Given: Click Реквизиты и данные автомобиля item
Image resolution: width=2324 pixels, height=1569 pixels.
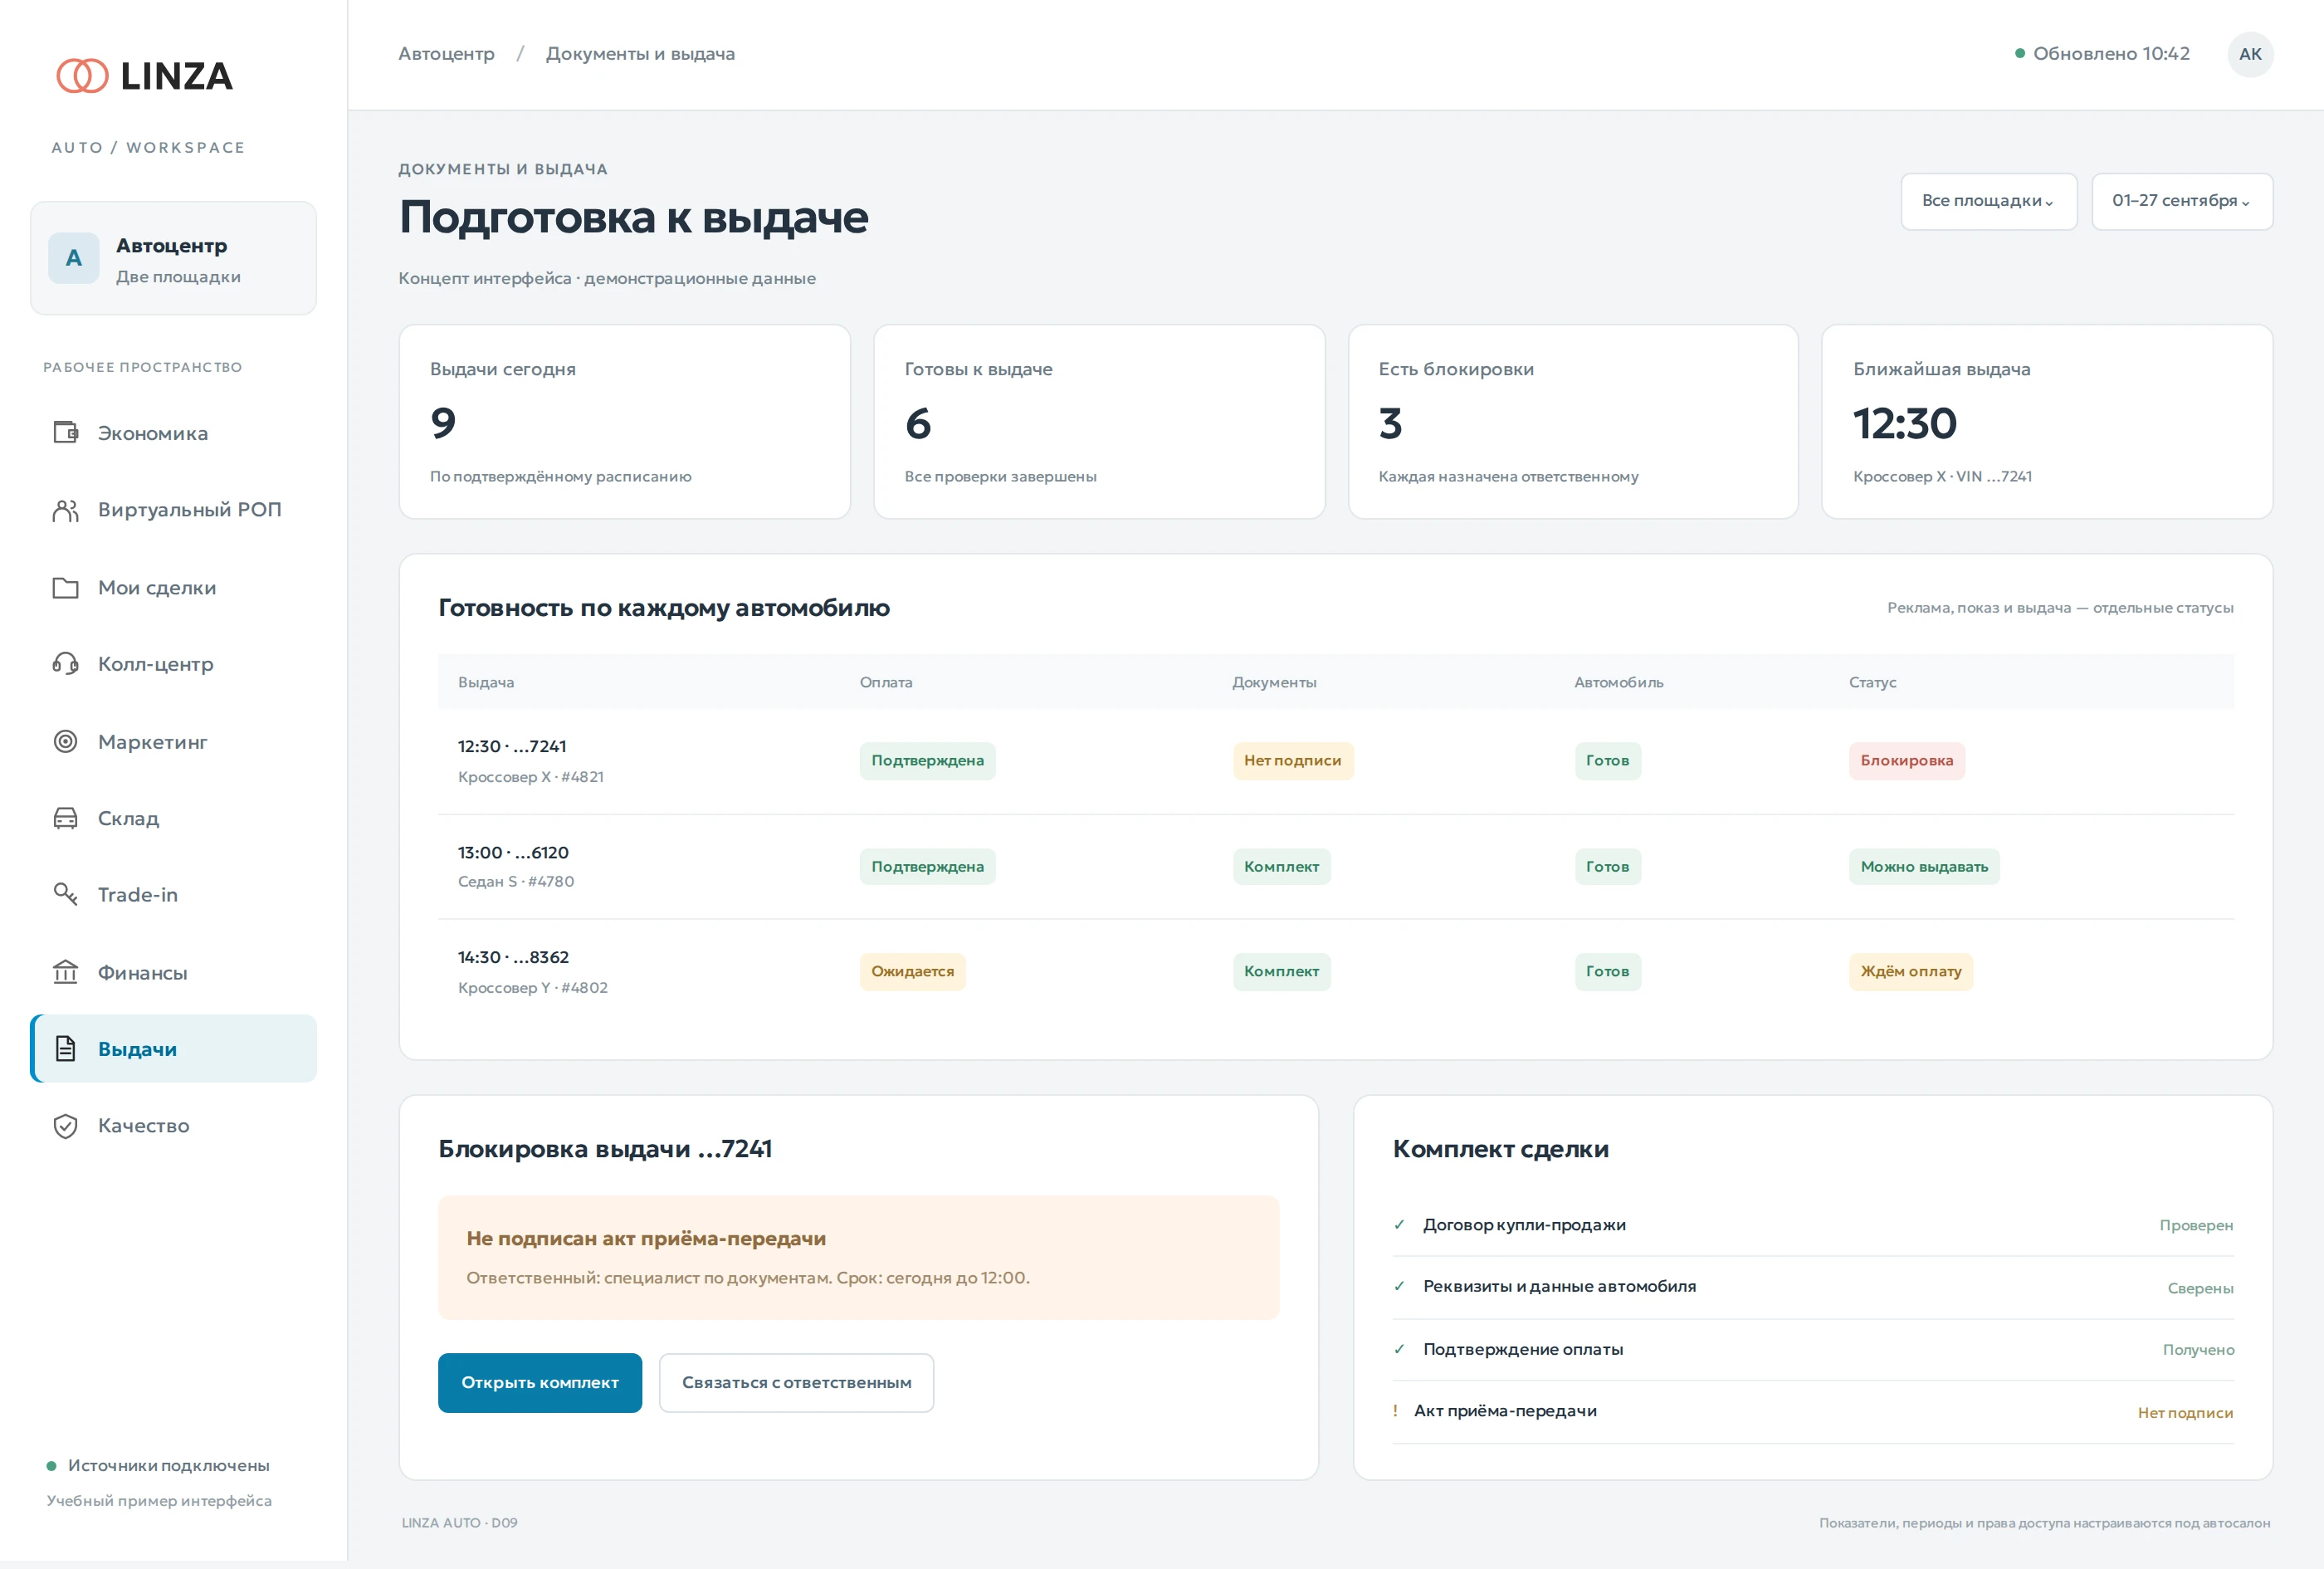Looking at the screenshot, I should [x=1813, y=1287].
